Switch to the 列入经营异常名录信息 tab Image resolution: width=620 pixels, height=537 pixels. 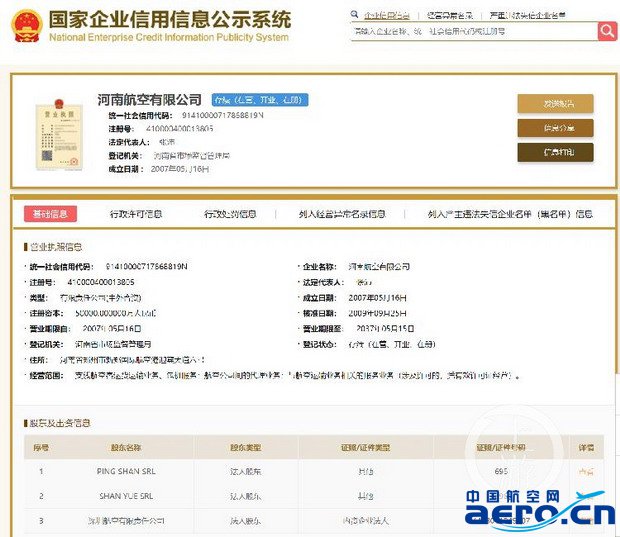[342, 214]
